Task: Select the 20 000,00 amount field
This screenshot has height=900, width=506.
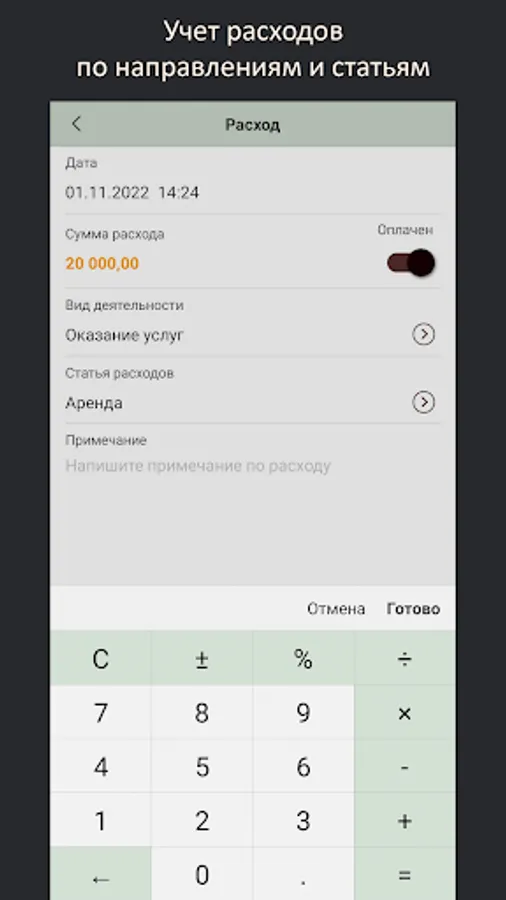Action: pos(102,263)
